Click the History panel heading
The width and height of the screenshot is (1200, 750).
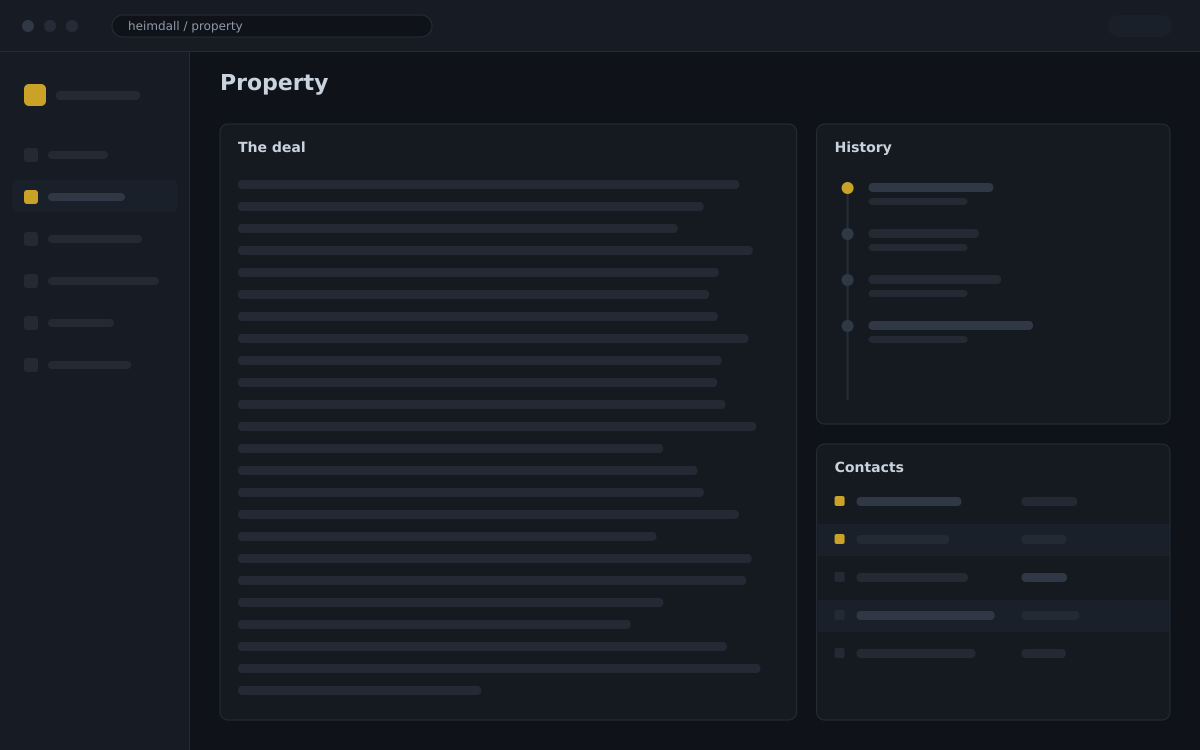pos(863,147)
